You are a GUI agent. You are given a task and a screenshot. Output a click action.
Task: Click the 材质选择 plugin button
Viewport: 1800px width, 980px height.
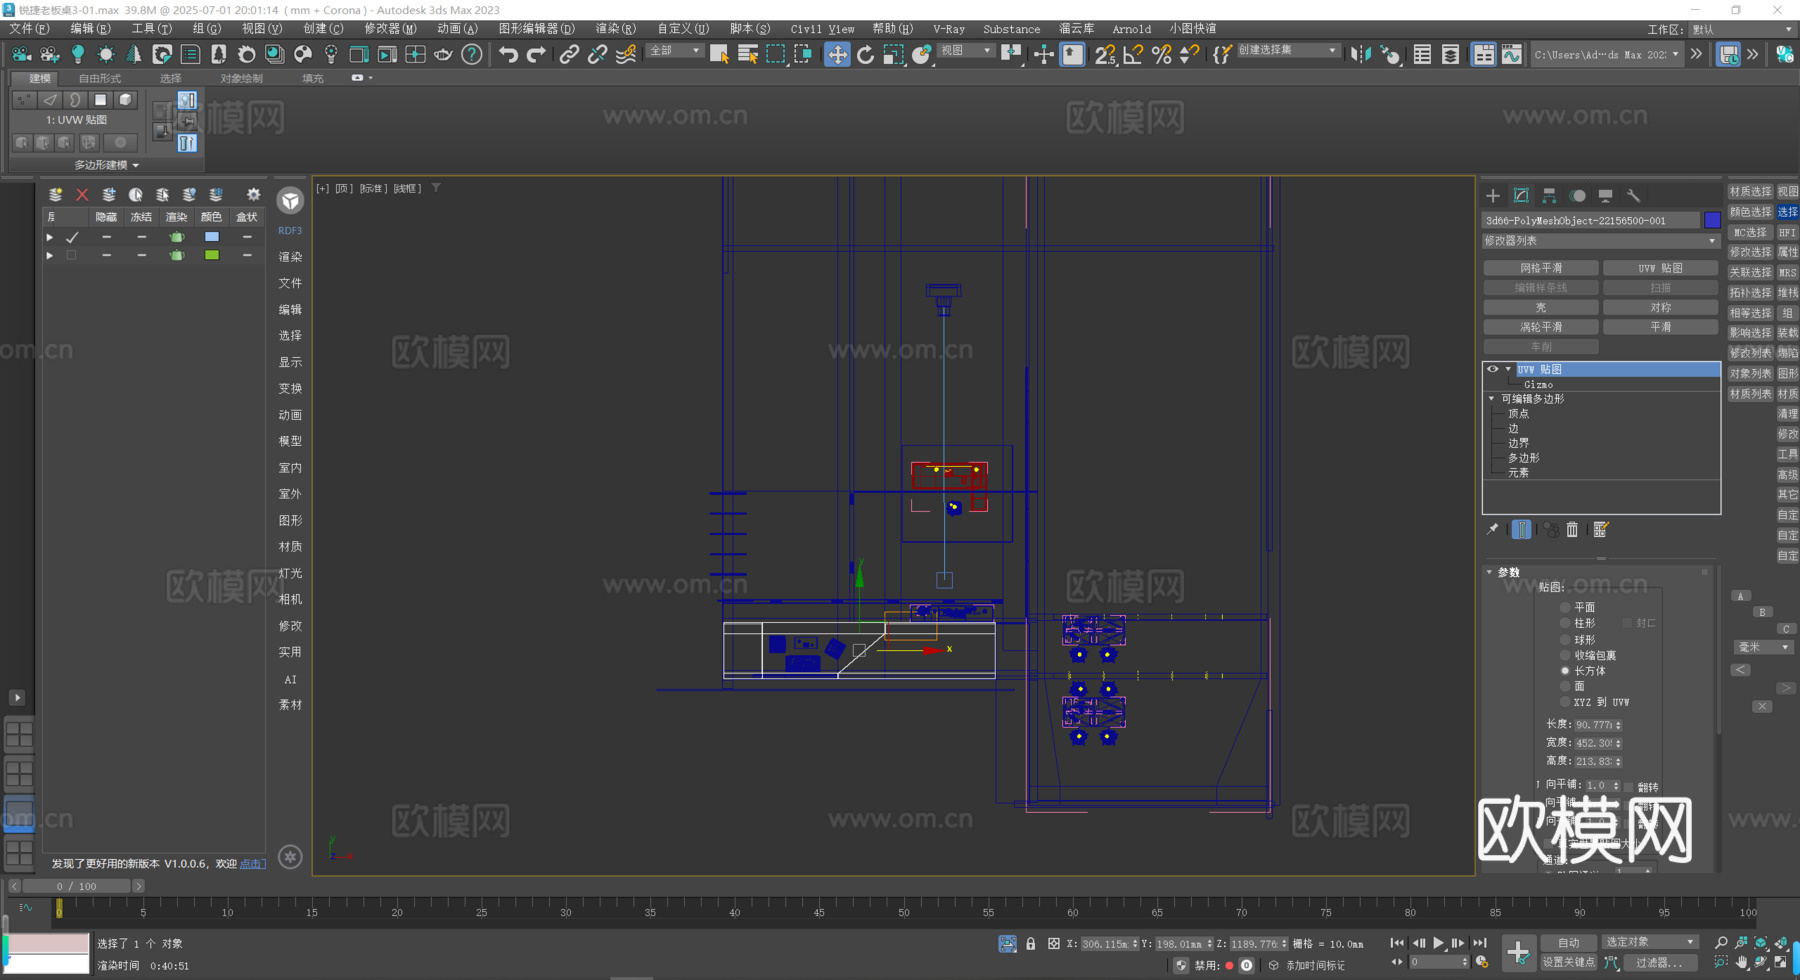coord(1750,191)
